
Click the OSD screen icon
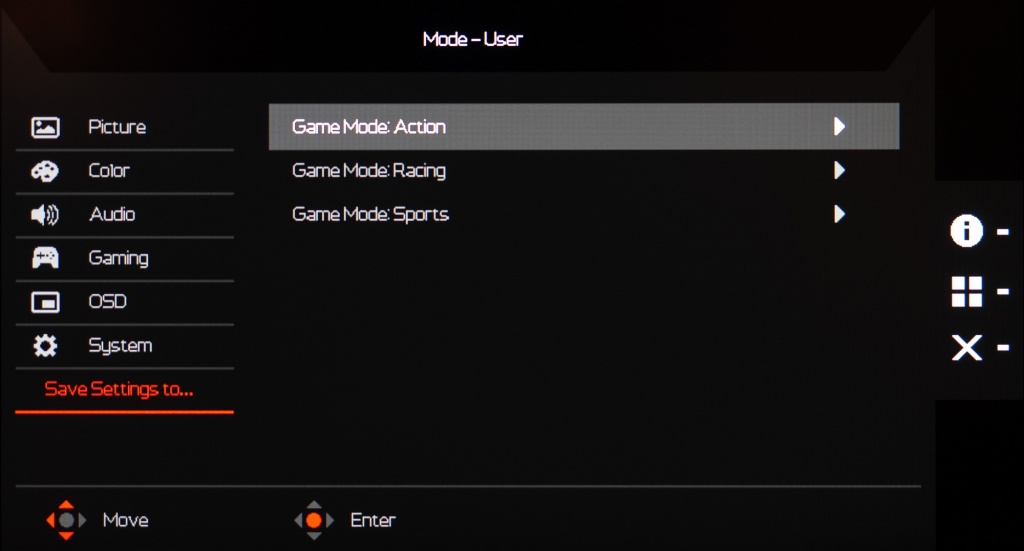pyautogui.click(x=45, y=302)
